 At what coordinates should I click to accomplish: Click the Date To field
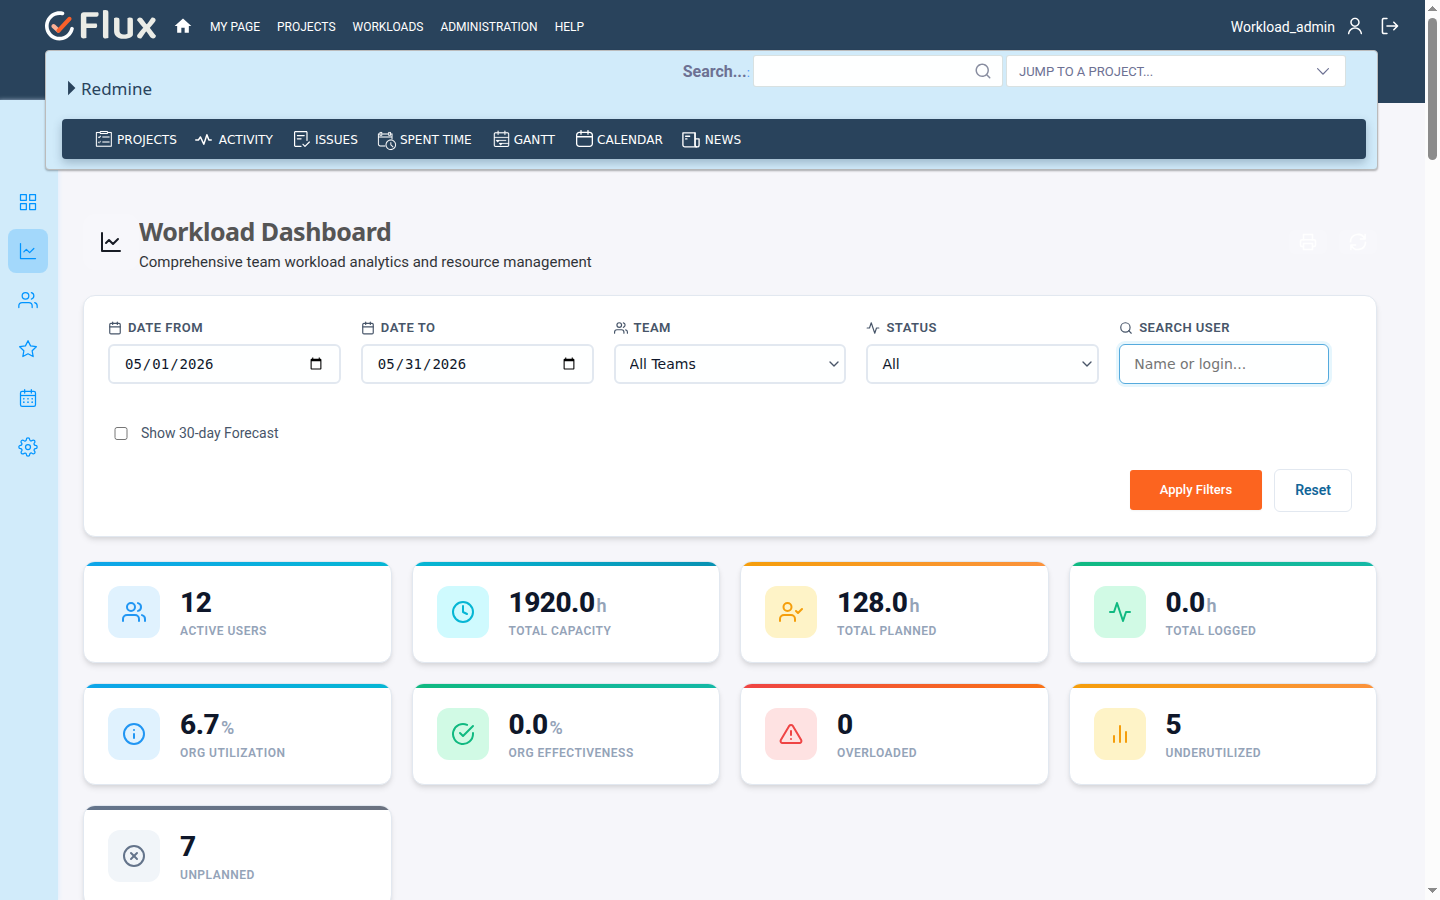click(477, 364)
